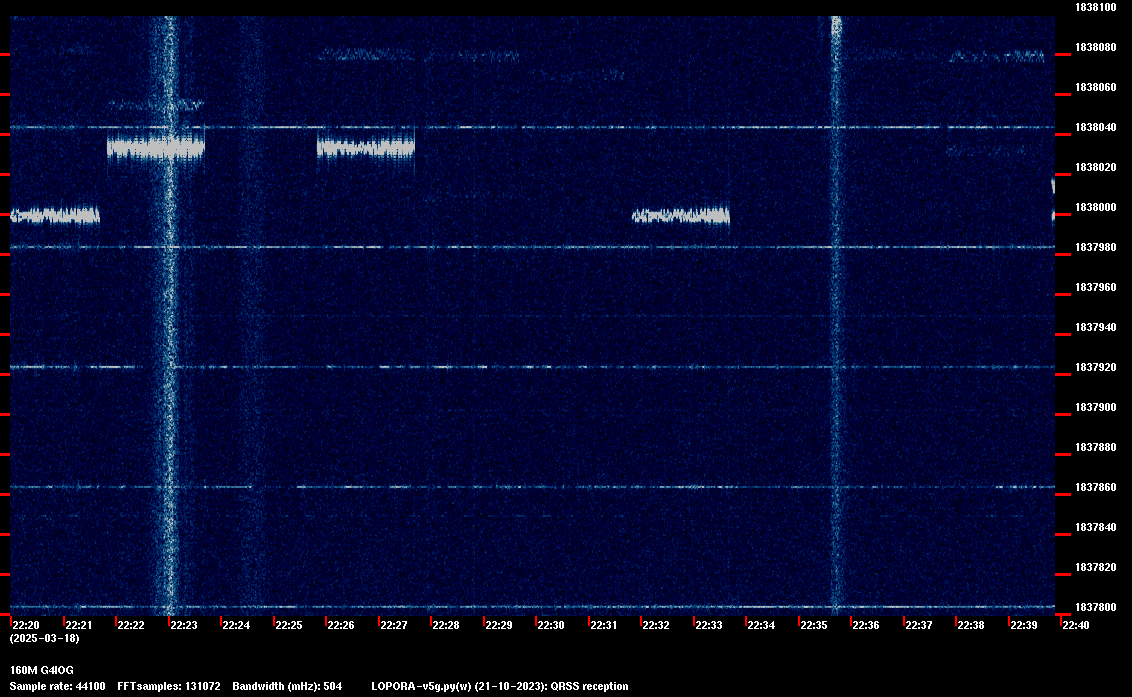Click the 1838100 frequency label
This screenshot has height=697, width=1132.
tap(1096, 7)
